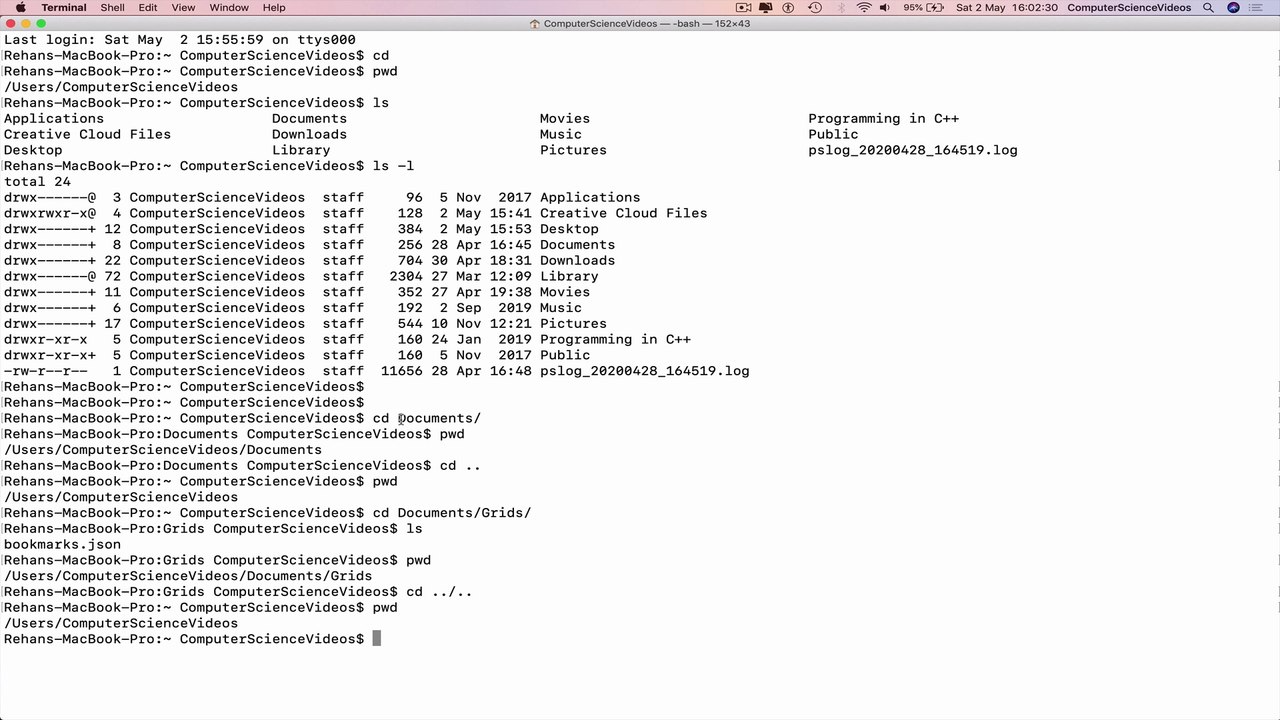Open the Time Machine menu bar icon
This screenshot has height=720, width=1280.
815,7
